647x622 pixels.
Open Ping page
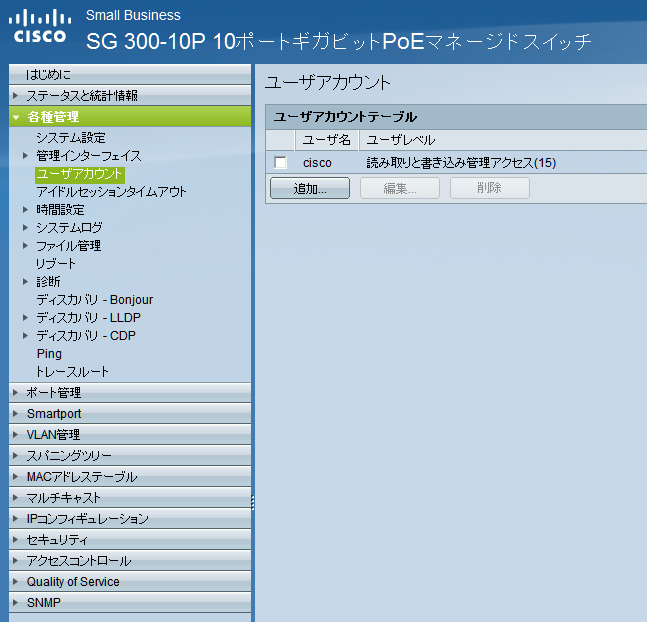coord(49,354)
